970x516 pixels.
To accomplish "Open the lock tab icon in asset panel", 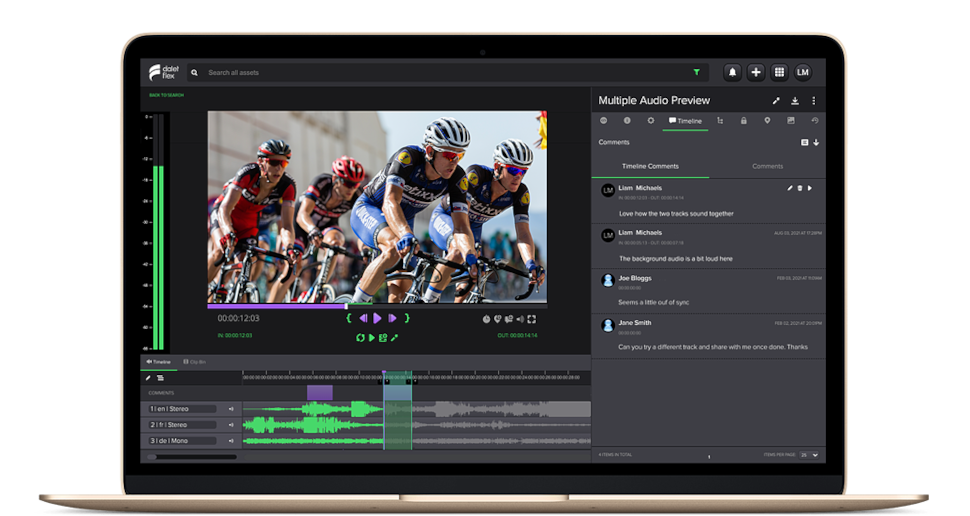I will (743, 121).
